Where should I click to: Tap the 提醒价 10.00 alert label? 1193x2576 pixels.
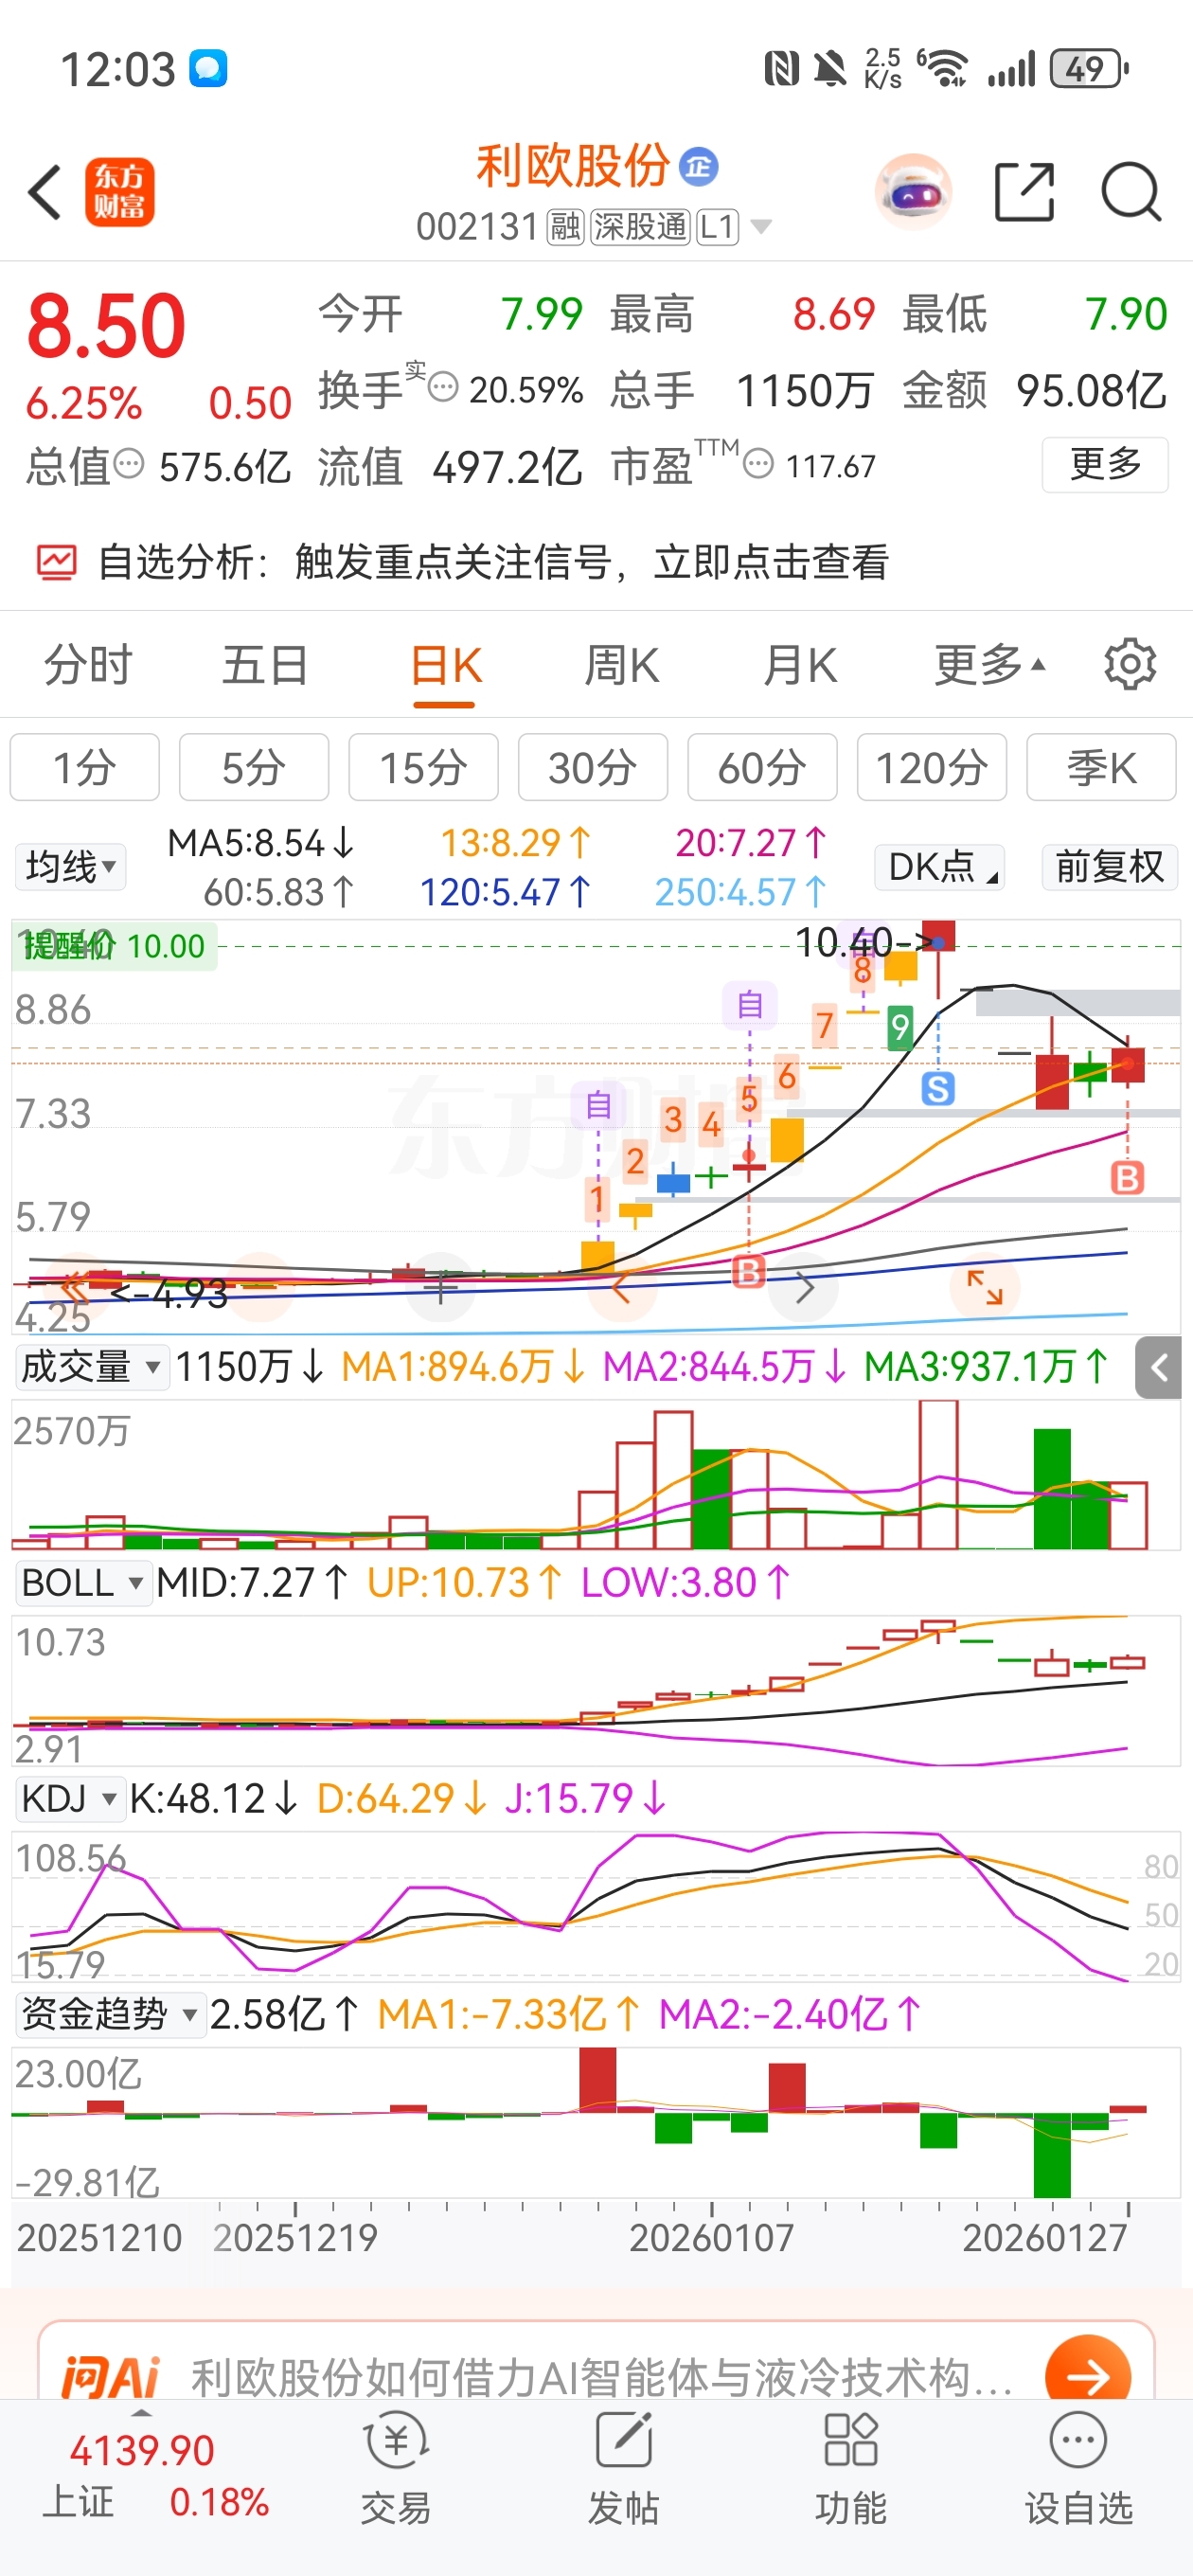114,945
